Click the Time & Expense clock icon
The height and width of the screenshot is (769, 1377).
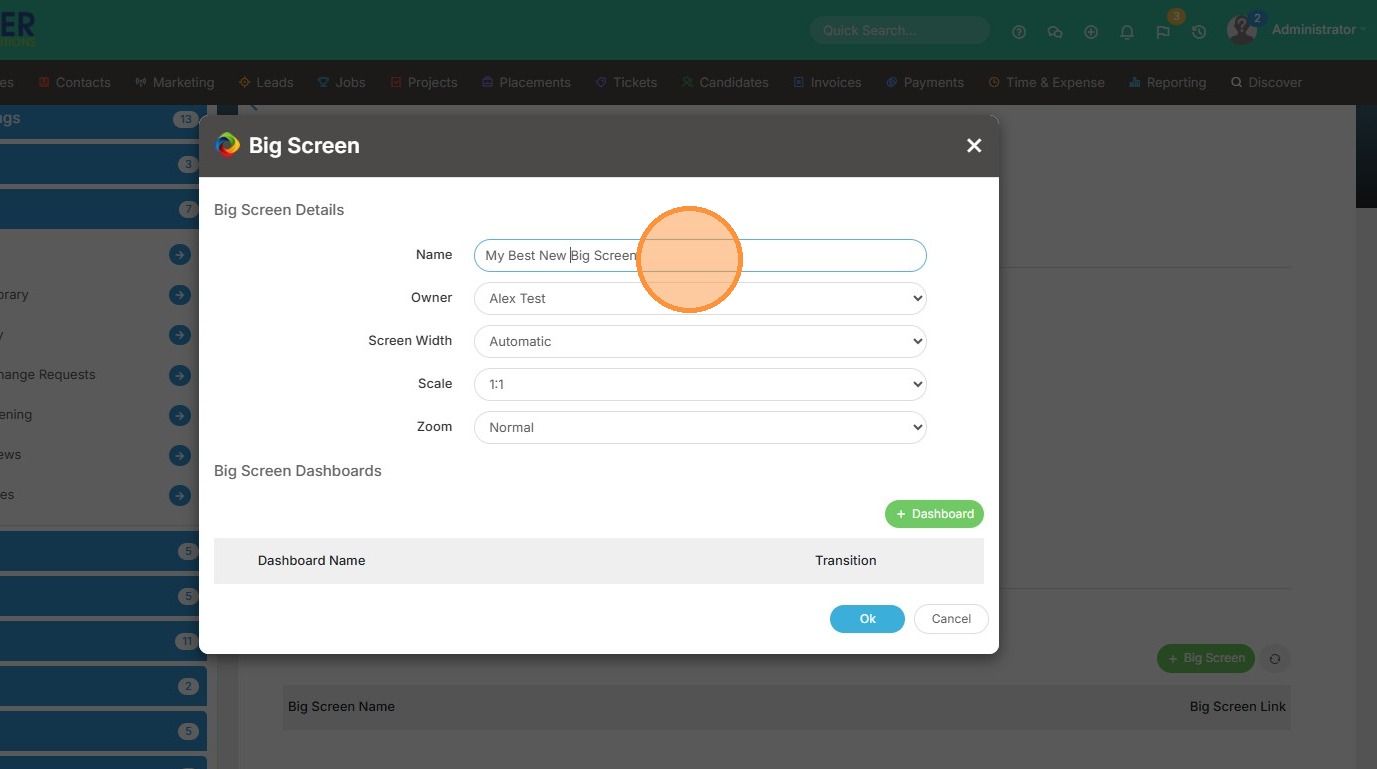(994, 82)
